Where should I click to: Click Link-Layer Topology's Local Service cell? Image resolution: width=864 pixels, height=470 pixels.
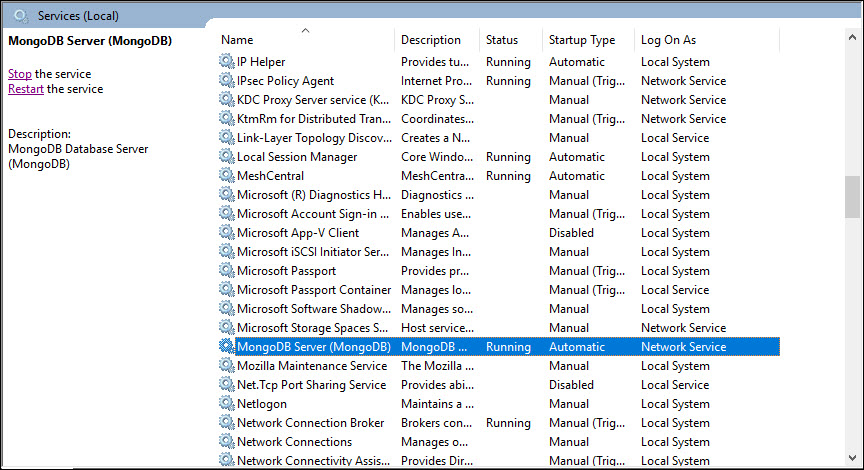tap(675, 138)
